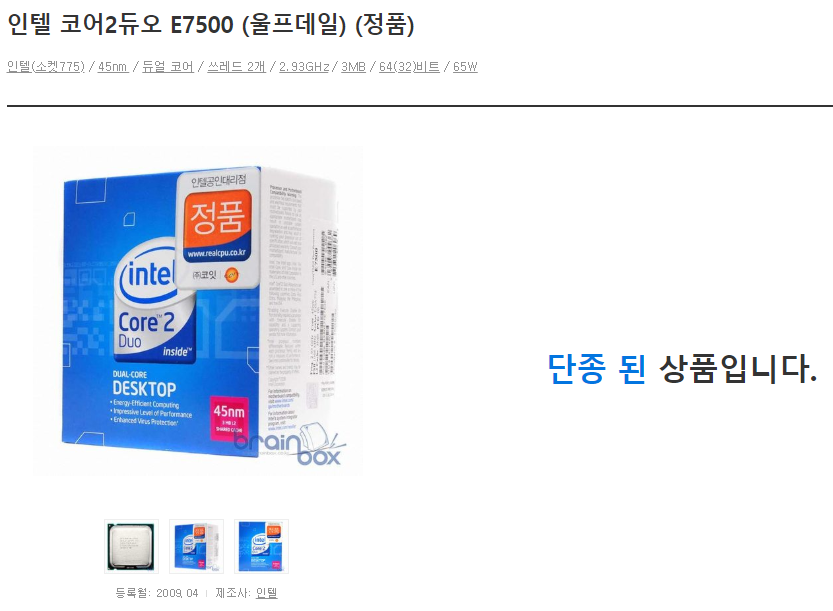Open the 3MB cache spec link
This screenshot has height=611, width=833.
(x=353, y=67)
